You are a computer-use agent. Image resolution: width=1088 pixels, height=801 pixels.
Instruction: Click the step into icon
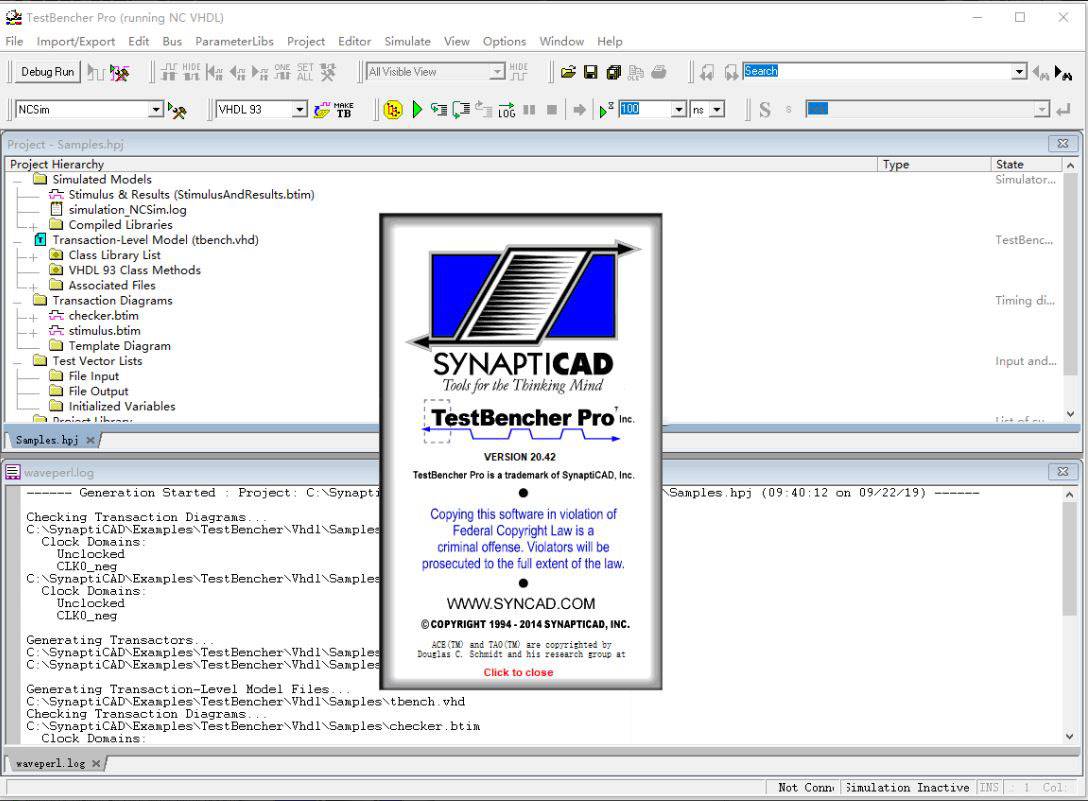click(x=439, y=110)
